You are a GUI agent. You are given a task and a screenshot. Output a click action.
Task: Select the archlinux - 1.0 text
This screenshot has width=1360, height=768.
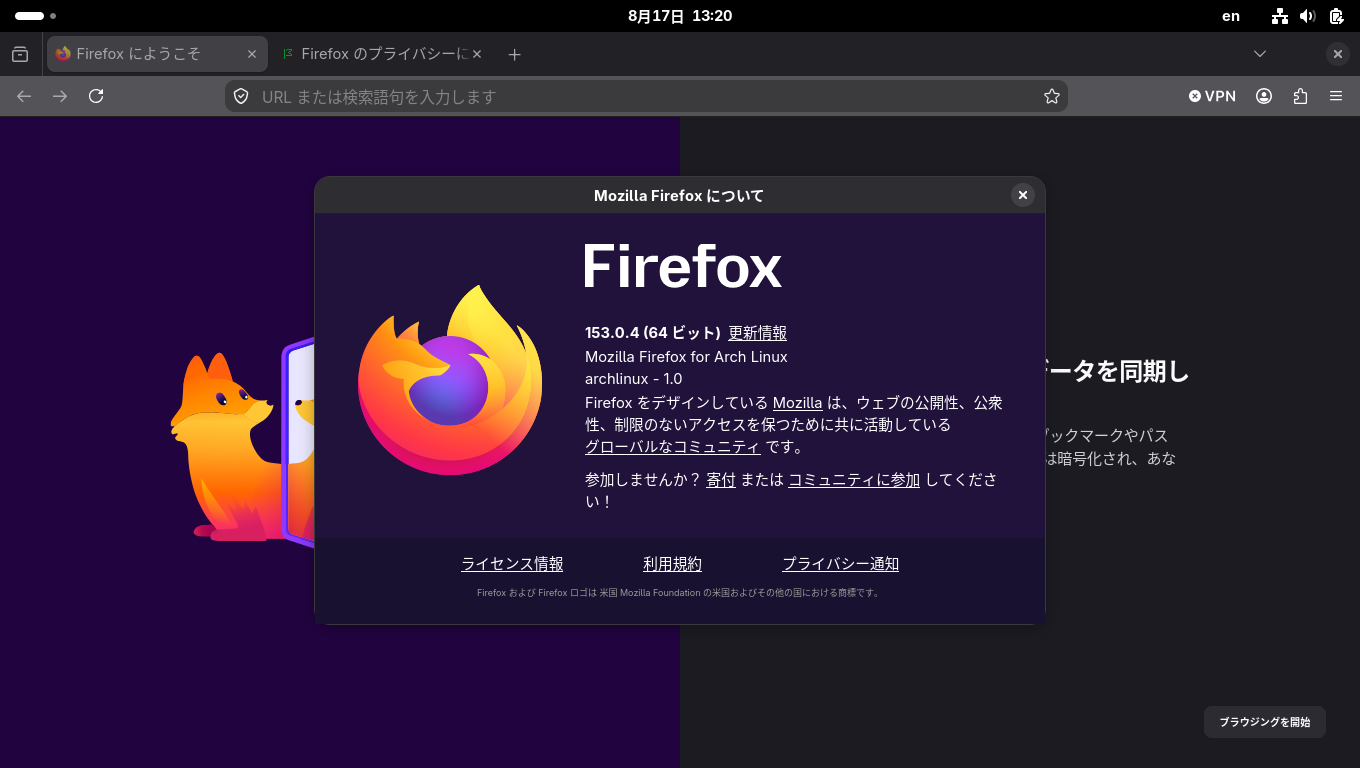(633, 379)
